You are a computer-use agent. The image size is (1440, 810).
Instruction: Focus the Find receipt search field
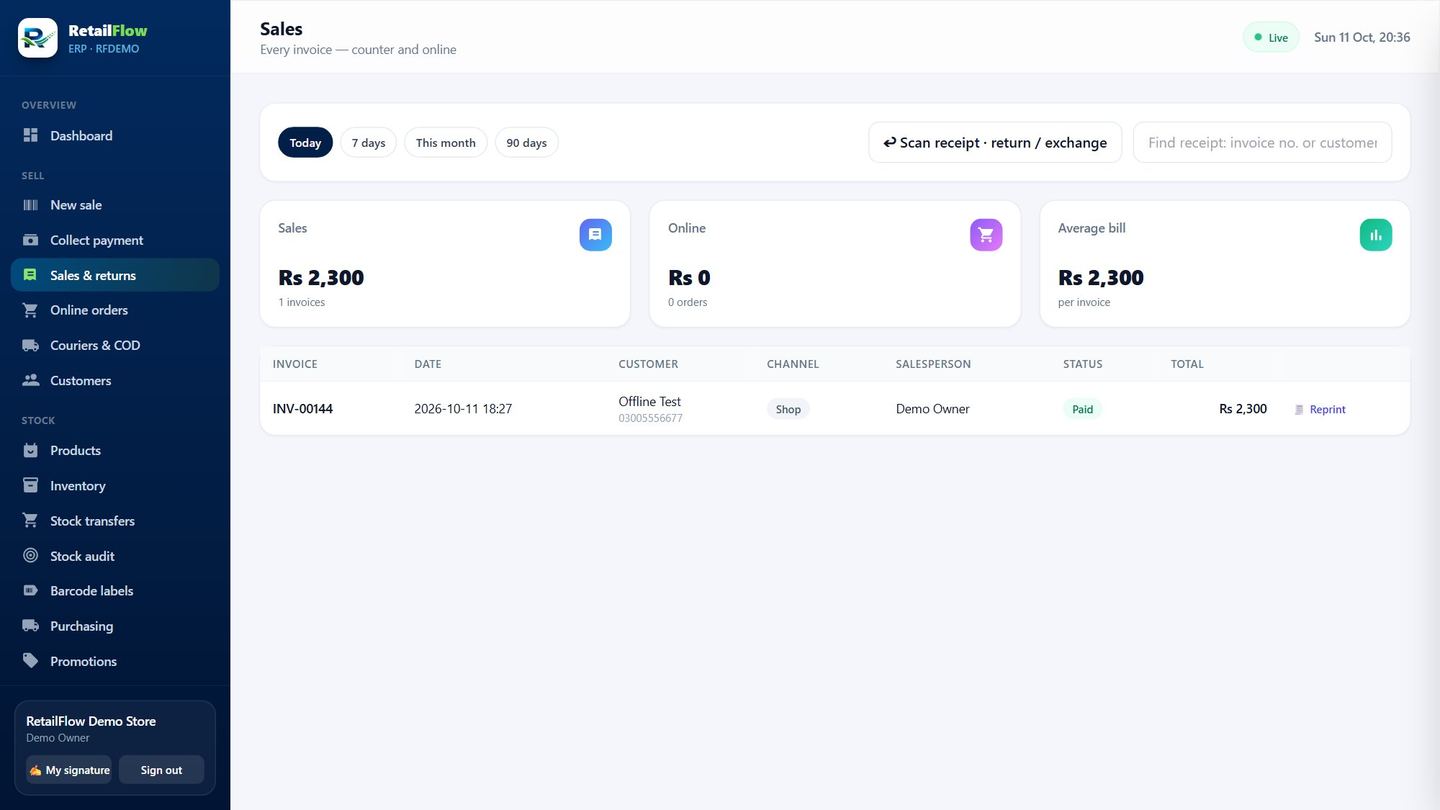(x=1262, y=142)
